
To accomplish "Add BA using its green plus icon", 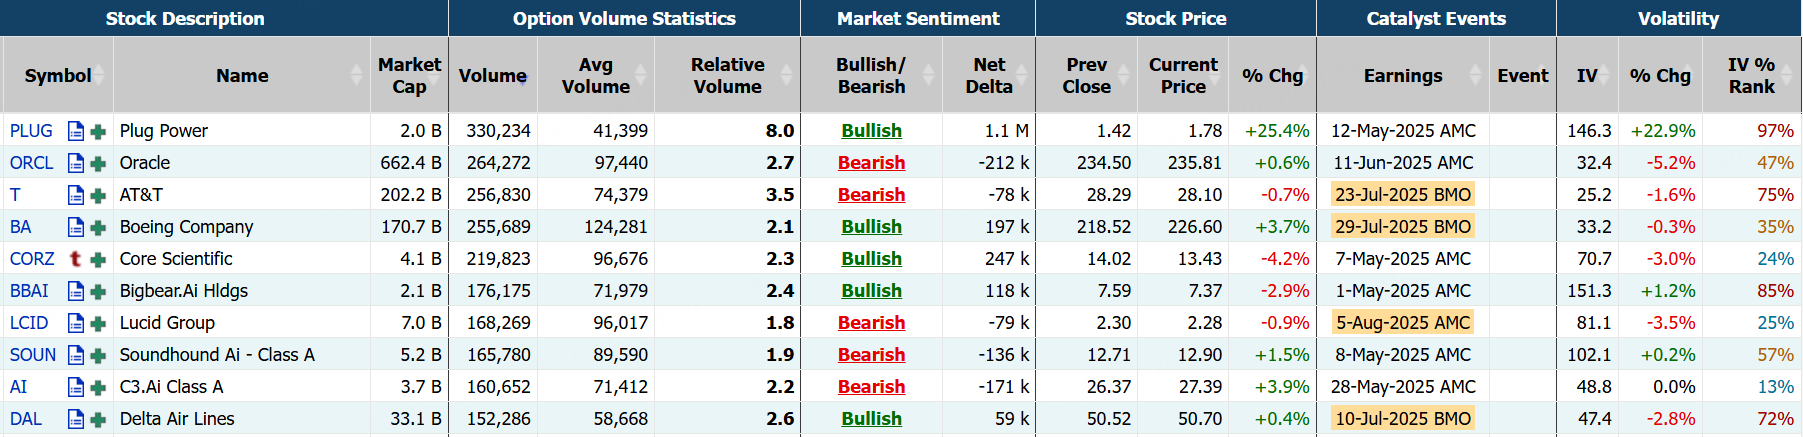I will [x=98, y=228].
